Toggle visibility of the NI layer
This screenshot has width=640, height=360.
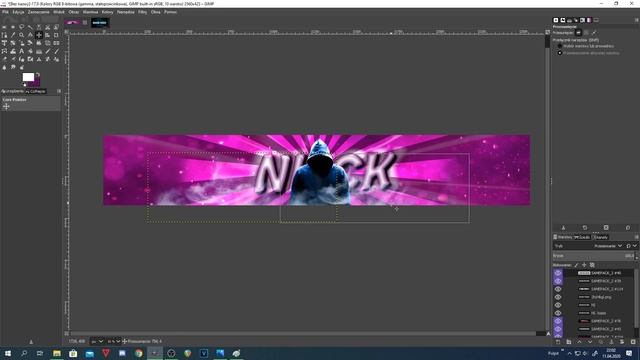tap(558, 305)
